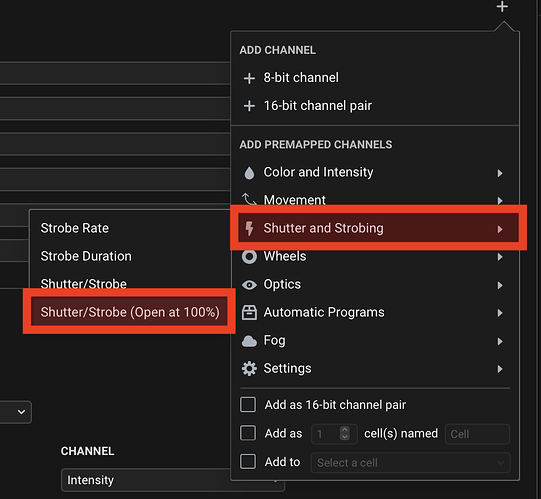Open the Wheels submenu

click(375, 256)
